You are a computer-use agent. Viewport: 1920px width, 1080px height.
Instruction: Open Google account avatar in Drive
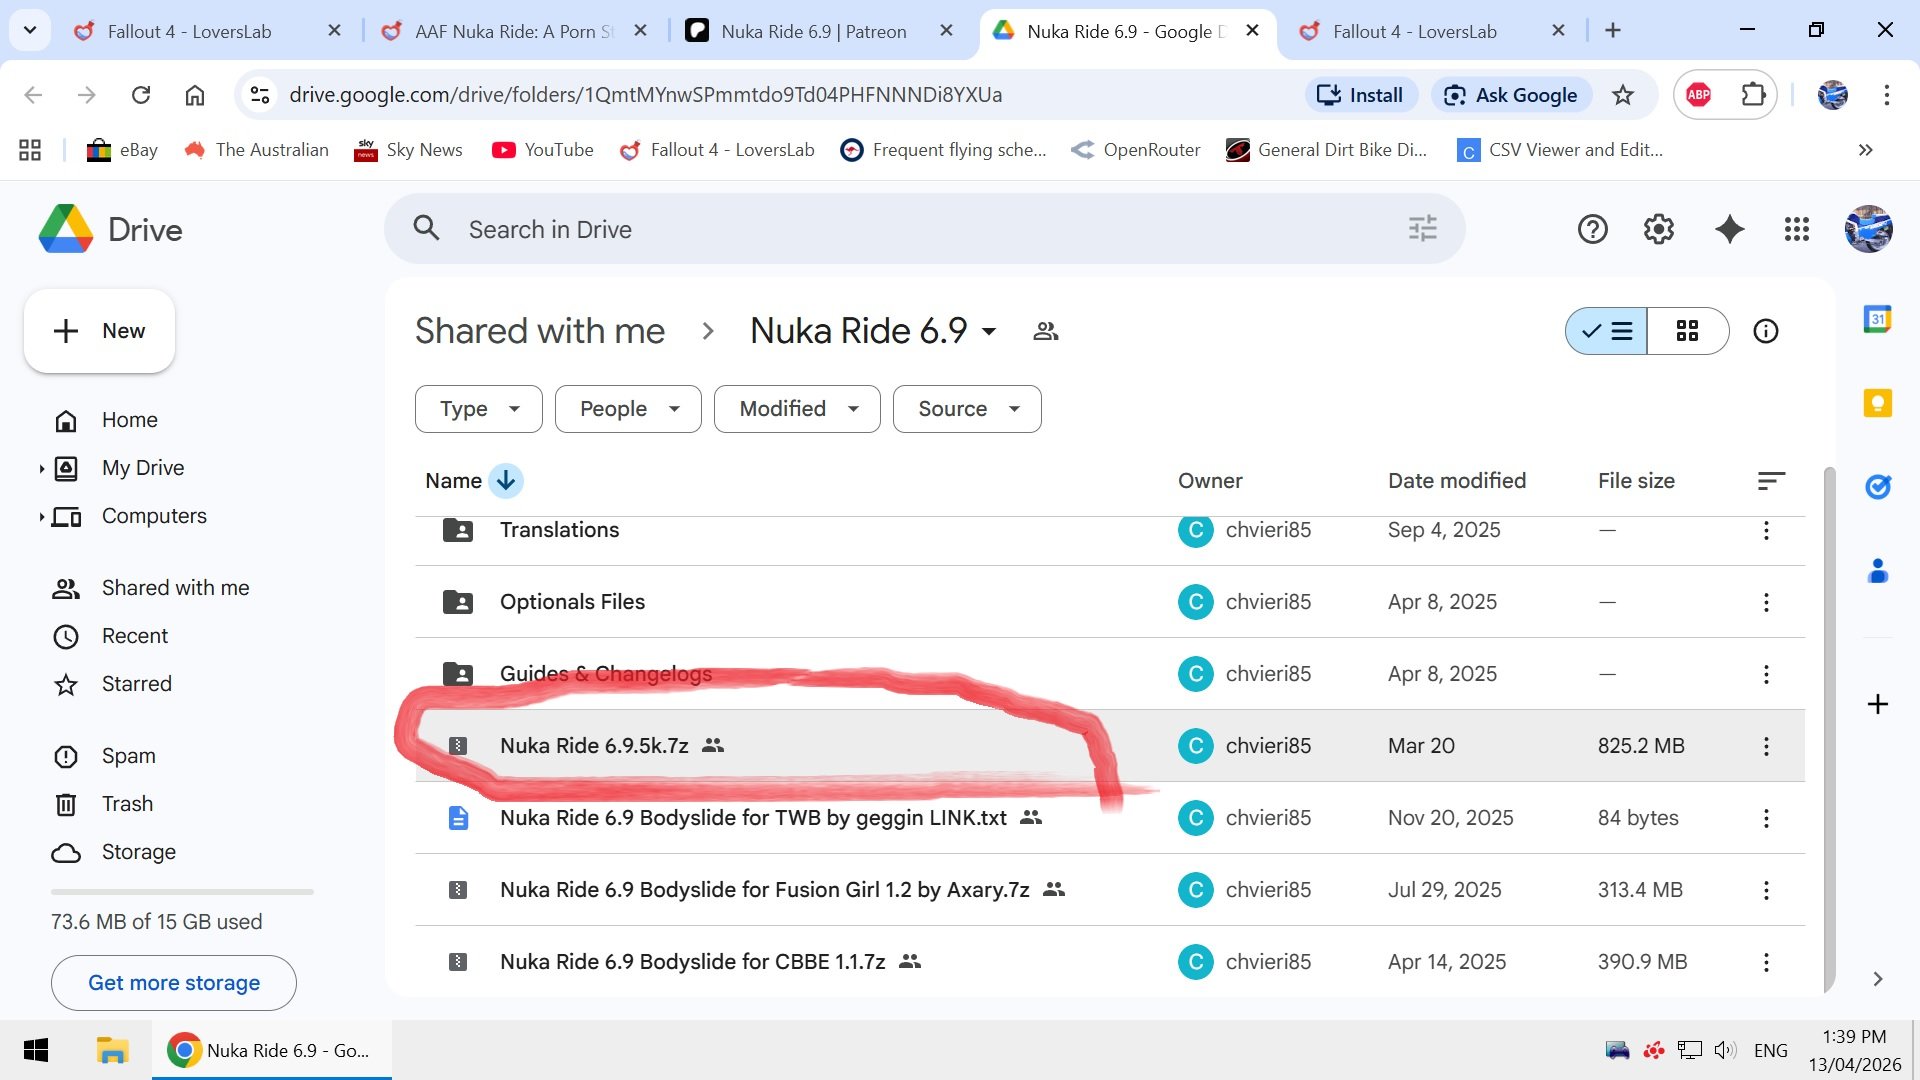click(x=1868, y=230)
